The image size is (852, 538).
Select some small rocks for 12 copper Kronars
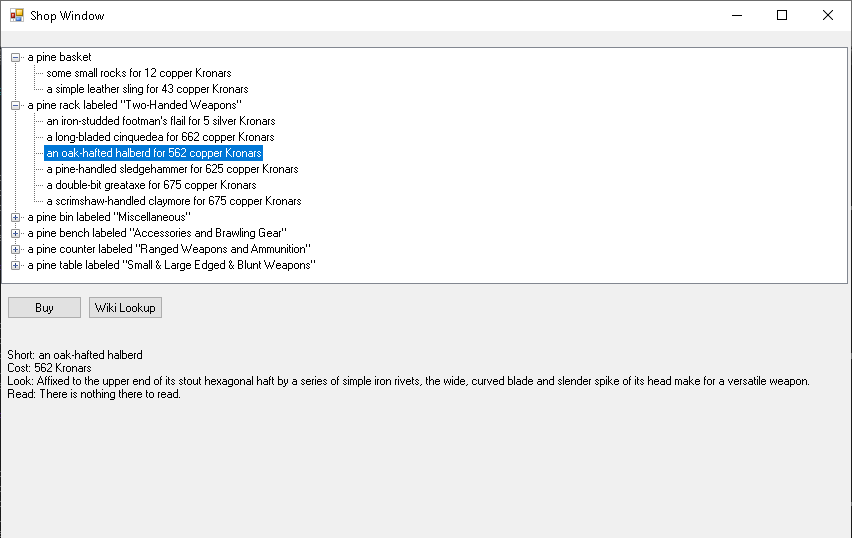pos(138,73)
